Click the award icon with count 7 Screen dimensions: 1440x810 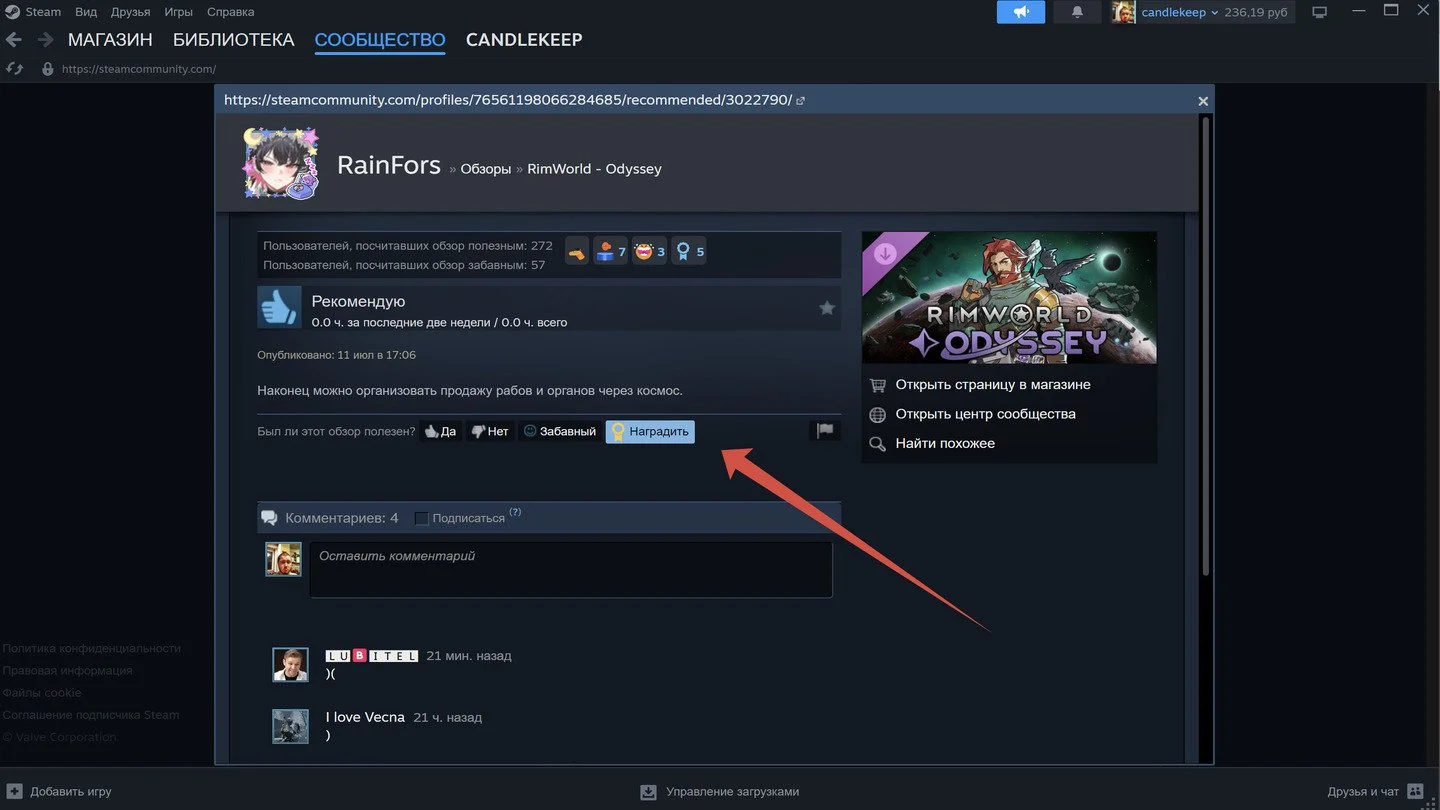click(x=610, y=252)
